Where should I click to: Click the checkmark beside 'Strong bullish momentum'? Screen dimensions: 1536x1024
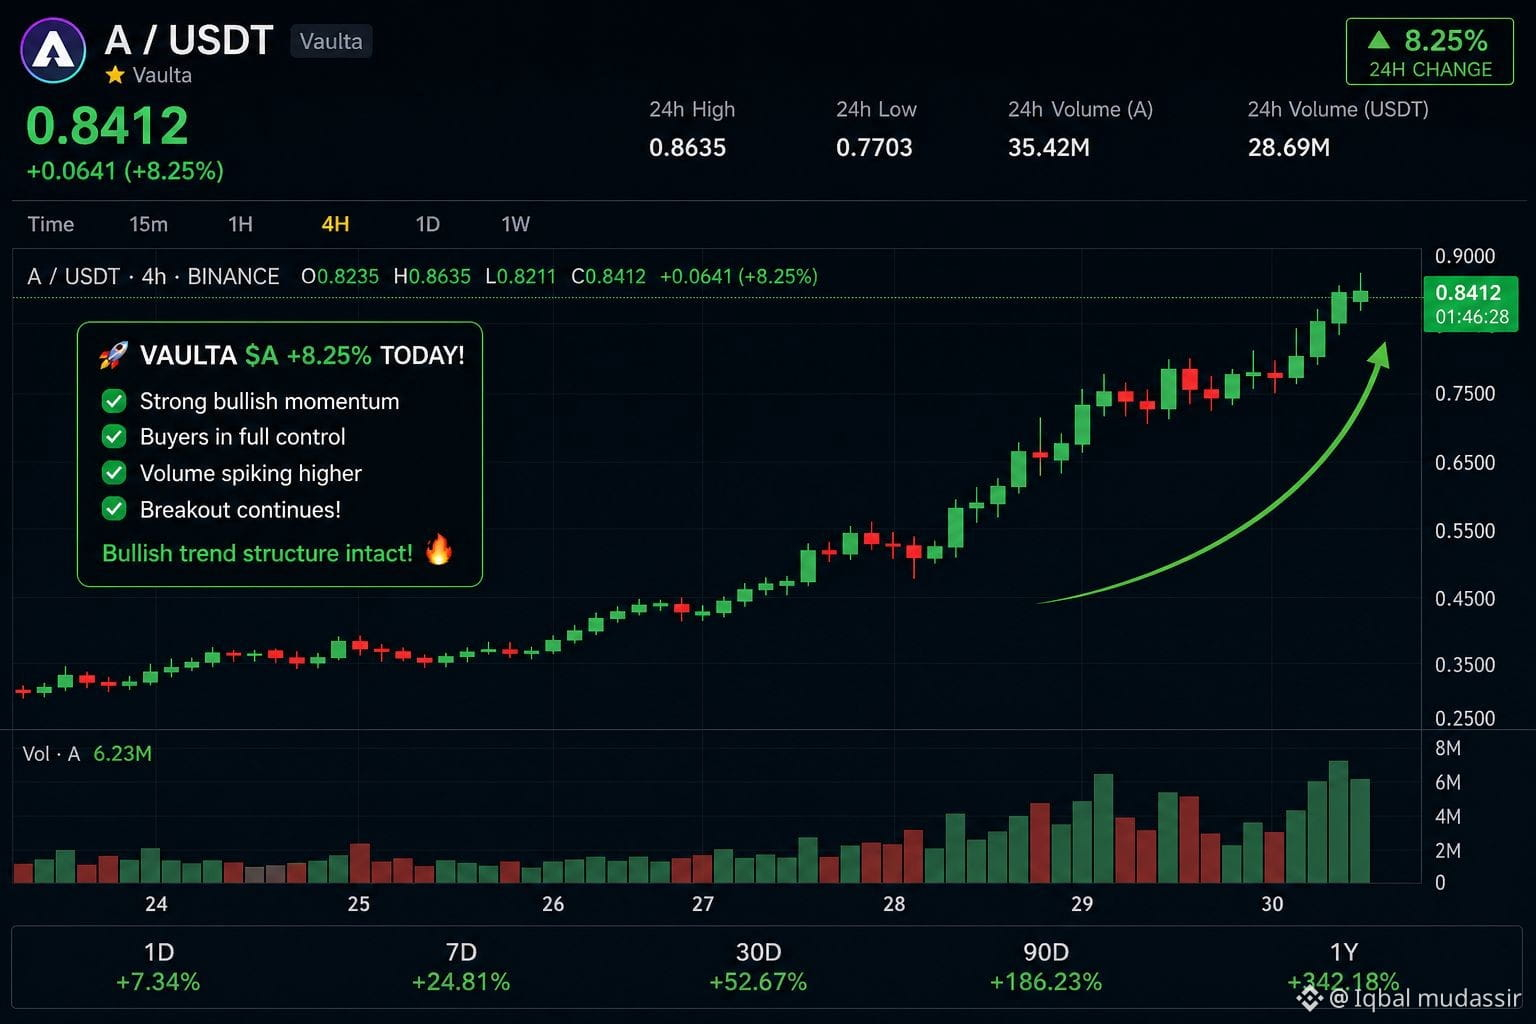(x=114, y=401)
